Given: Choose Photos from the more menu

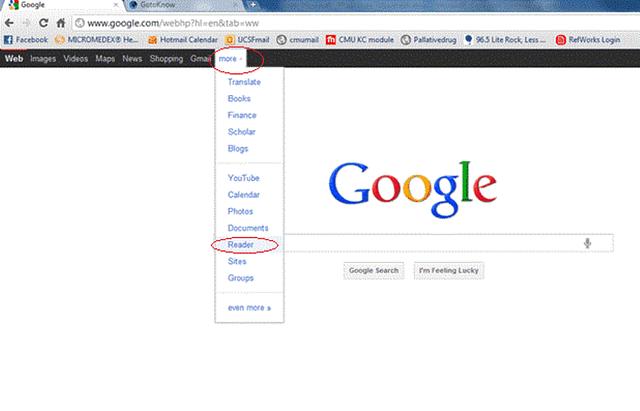Looking at the screenshot, I should point(240,211).
